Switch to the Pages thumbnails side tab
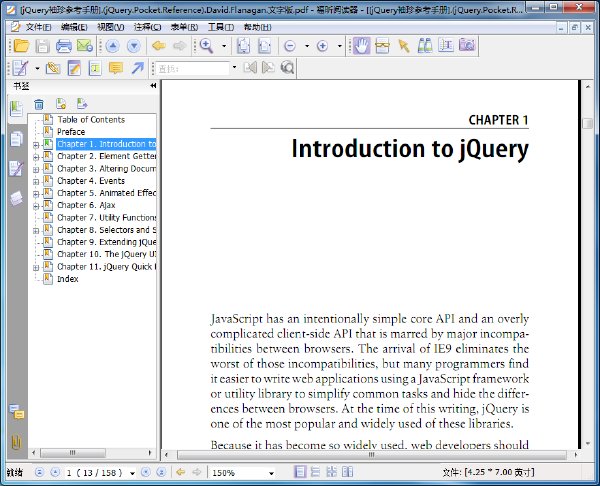The height and width of the screenshot is (486, 600). [16, 139]
